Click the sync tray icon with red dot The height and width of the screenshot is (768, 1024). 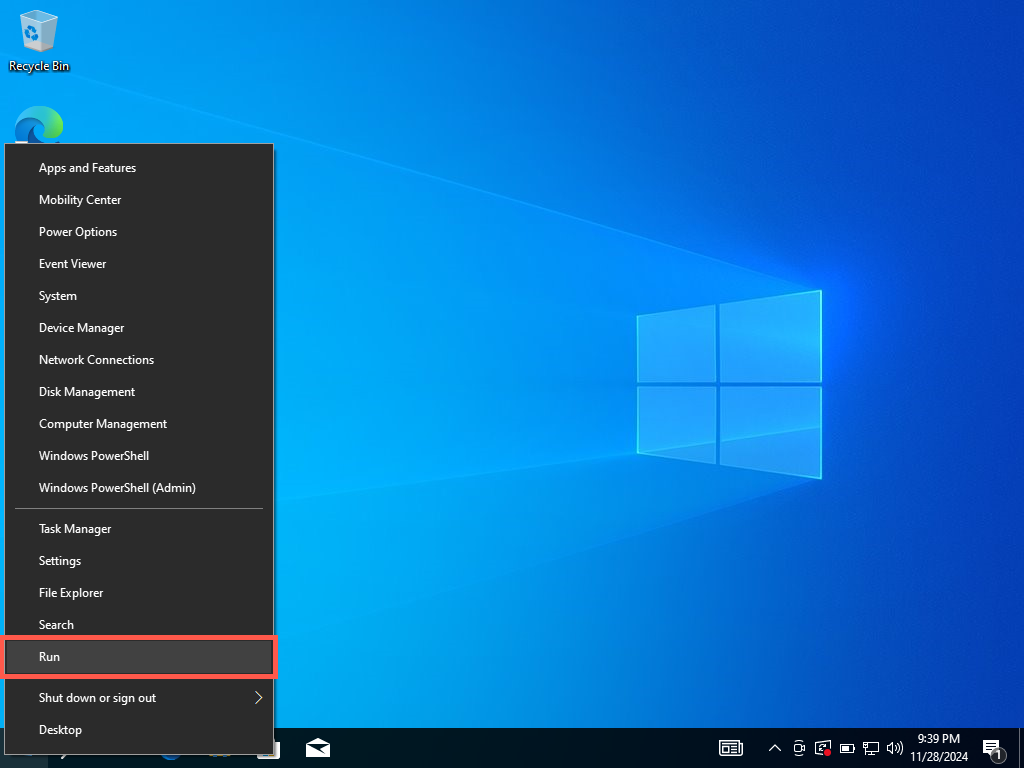pos(823,748)
